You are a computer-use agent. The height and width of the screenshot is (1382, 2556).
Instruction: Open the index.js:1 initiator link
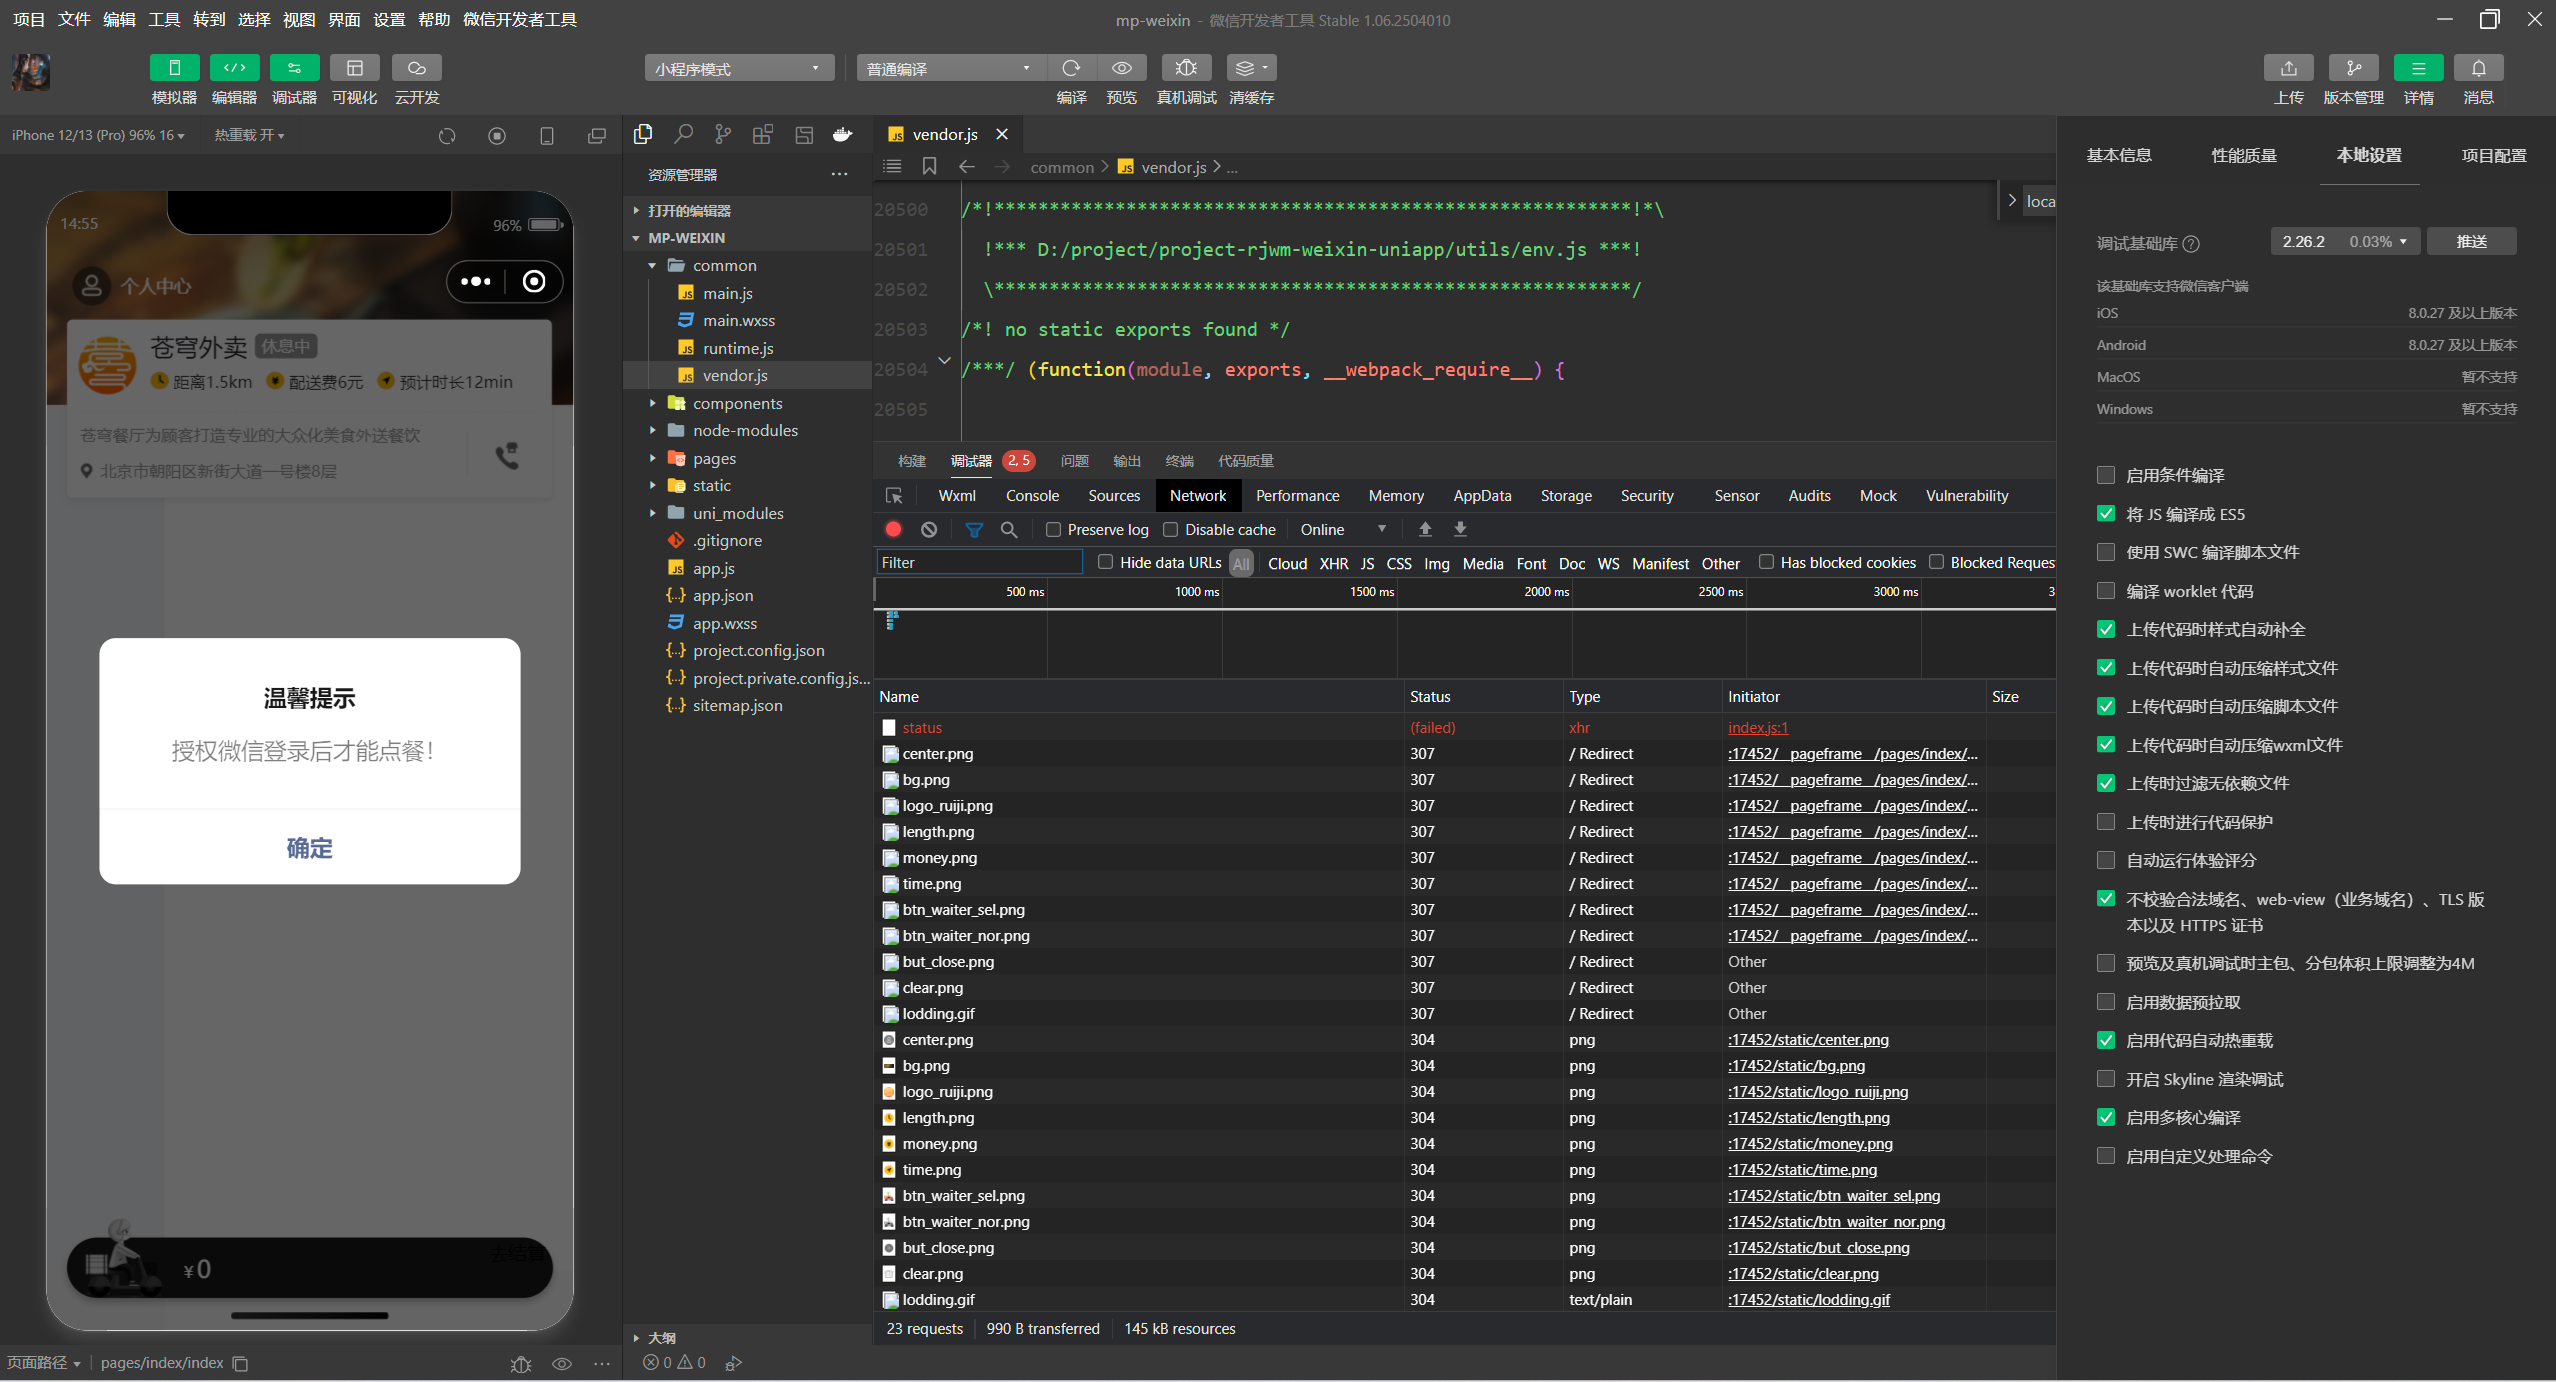(1758, 728)
